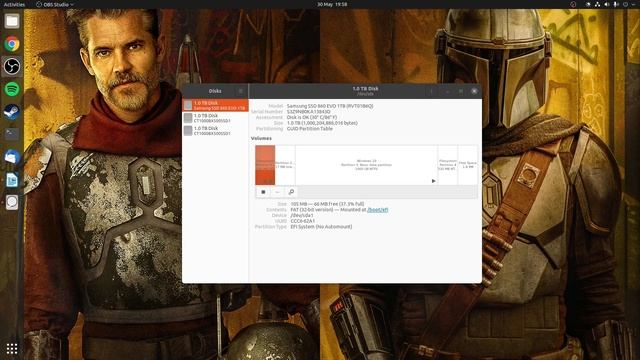Viewport: 640px width, 360px height.
Task: Open the Terminal from the dock
Action: 12,134
